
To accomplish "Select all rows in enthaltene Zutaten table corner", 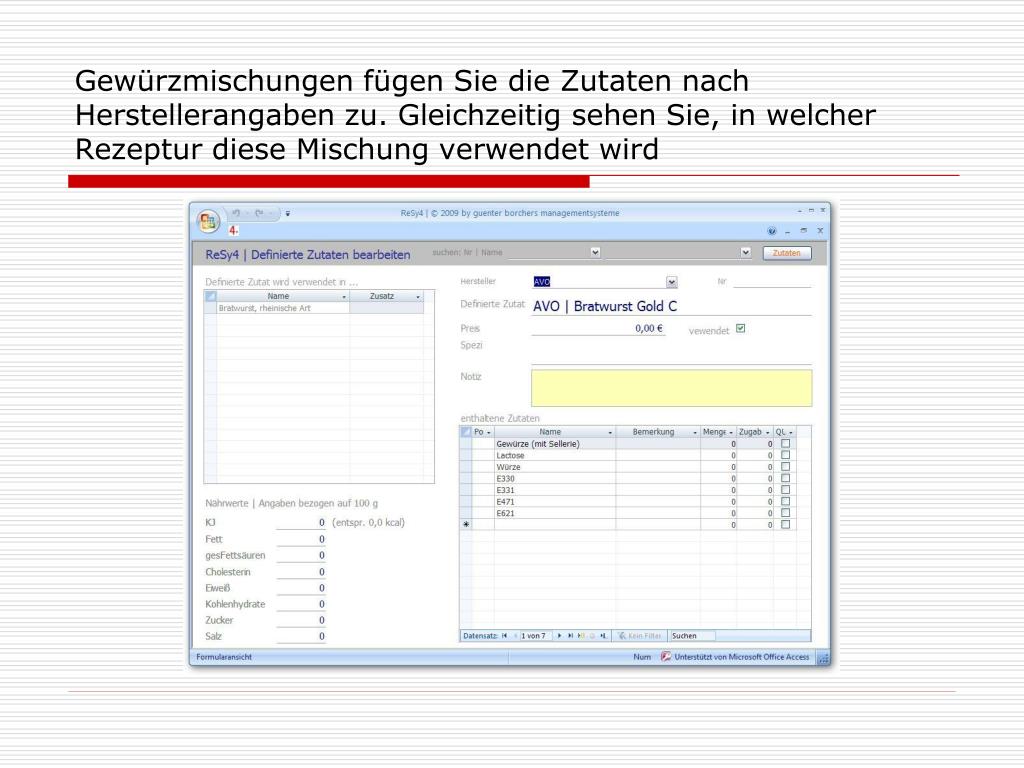I will 466,432.
